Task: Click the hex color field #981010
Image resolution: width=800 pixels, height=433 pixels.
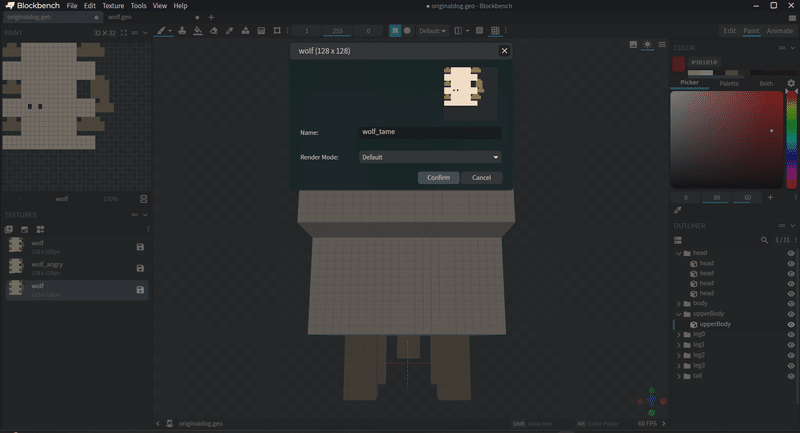Action: [x=704, y=62]
